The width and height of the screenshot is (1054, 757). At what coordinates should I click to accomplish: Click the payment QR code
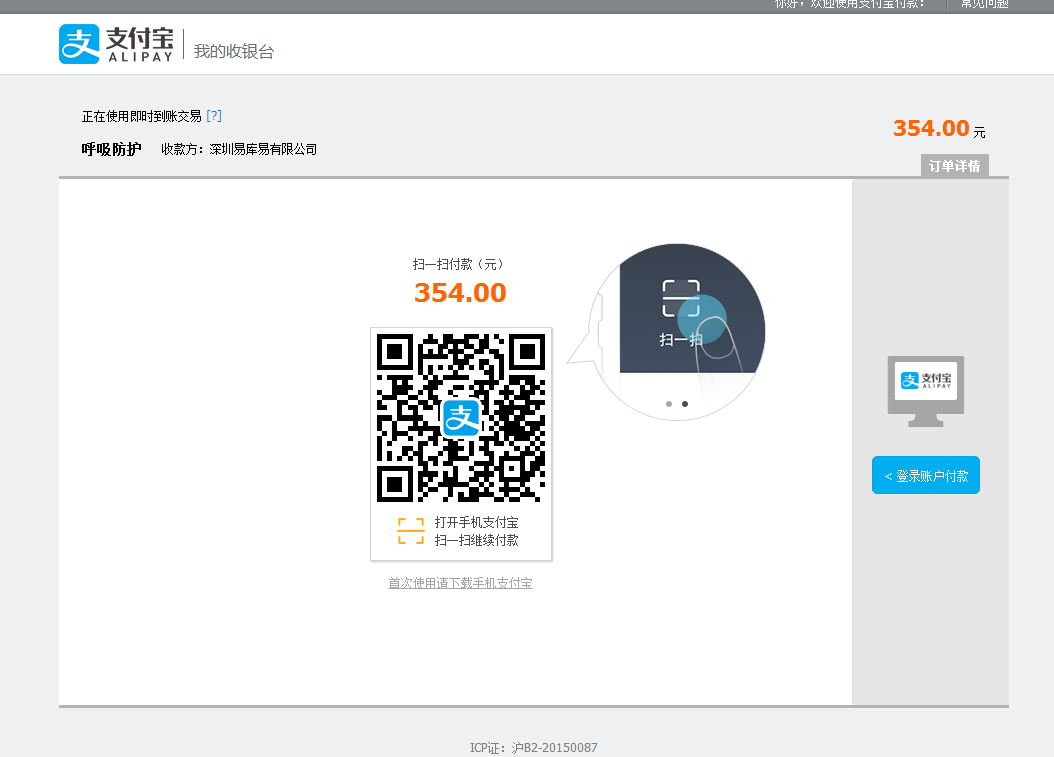coord(461,417)
